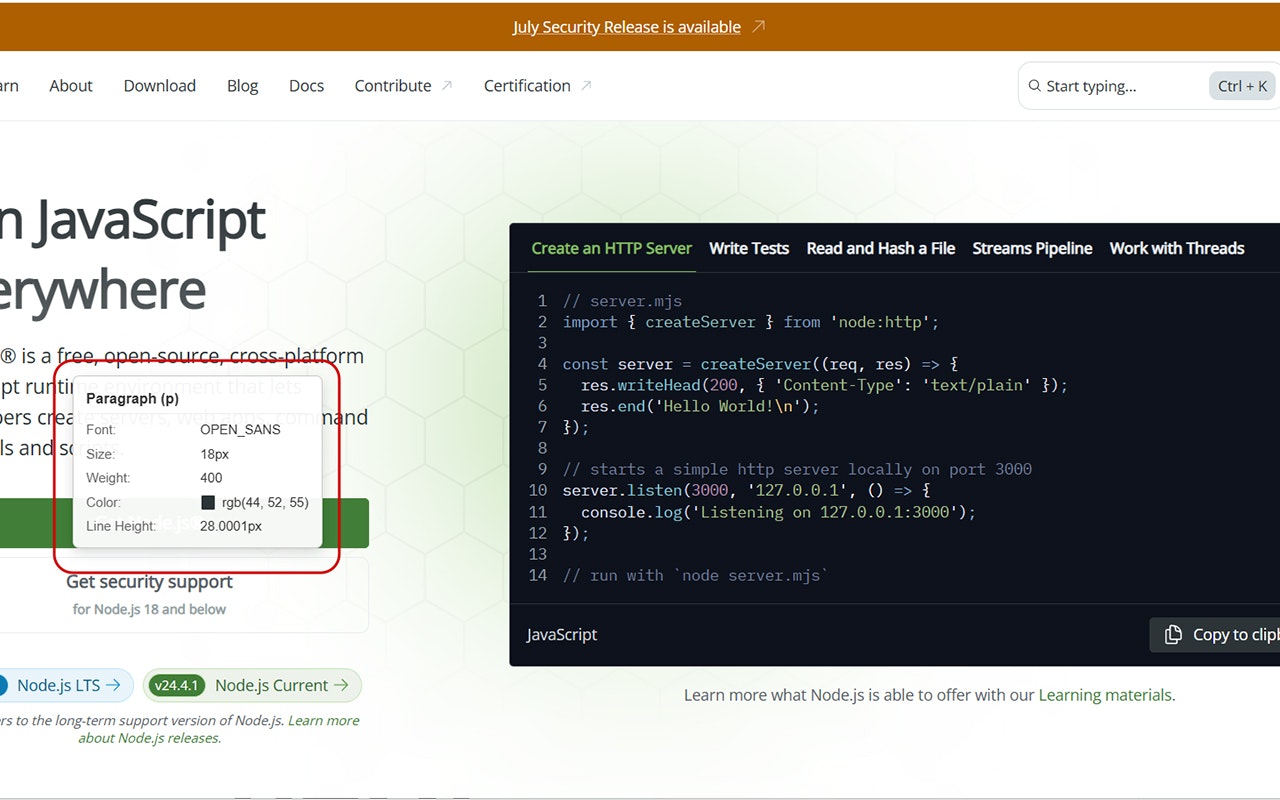
Task: Click the external arrow icon next to Contribute
Action: [x=447, y=86]
